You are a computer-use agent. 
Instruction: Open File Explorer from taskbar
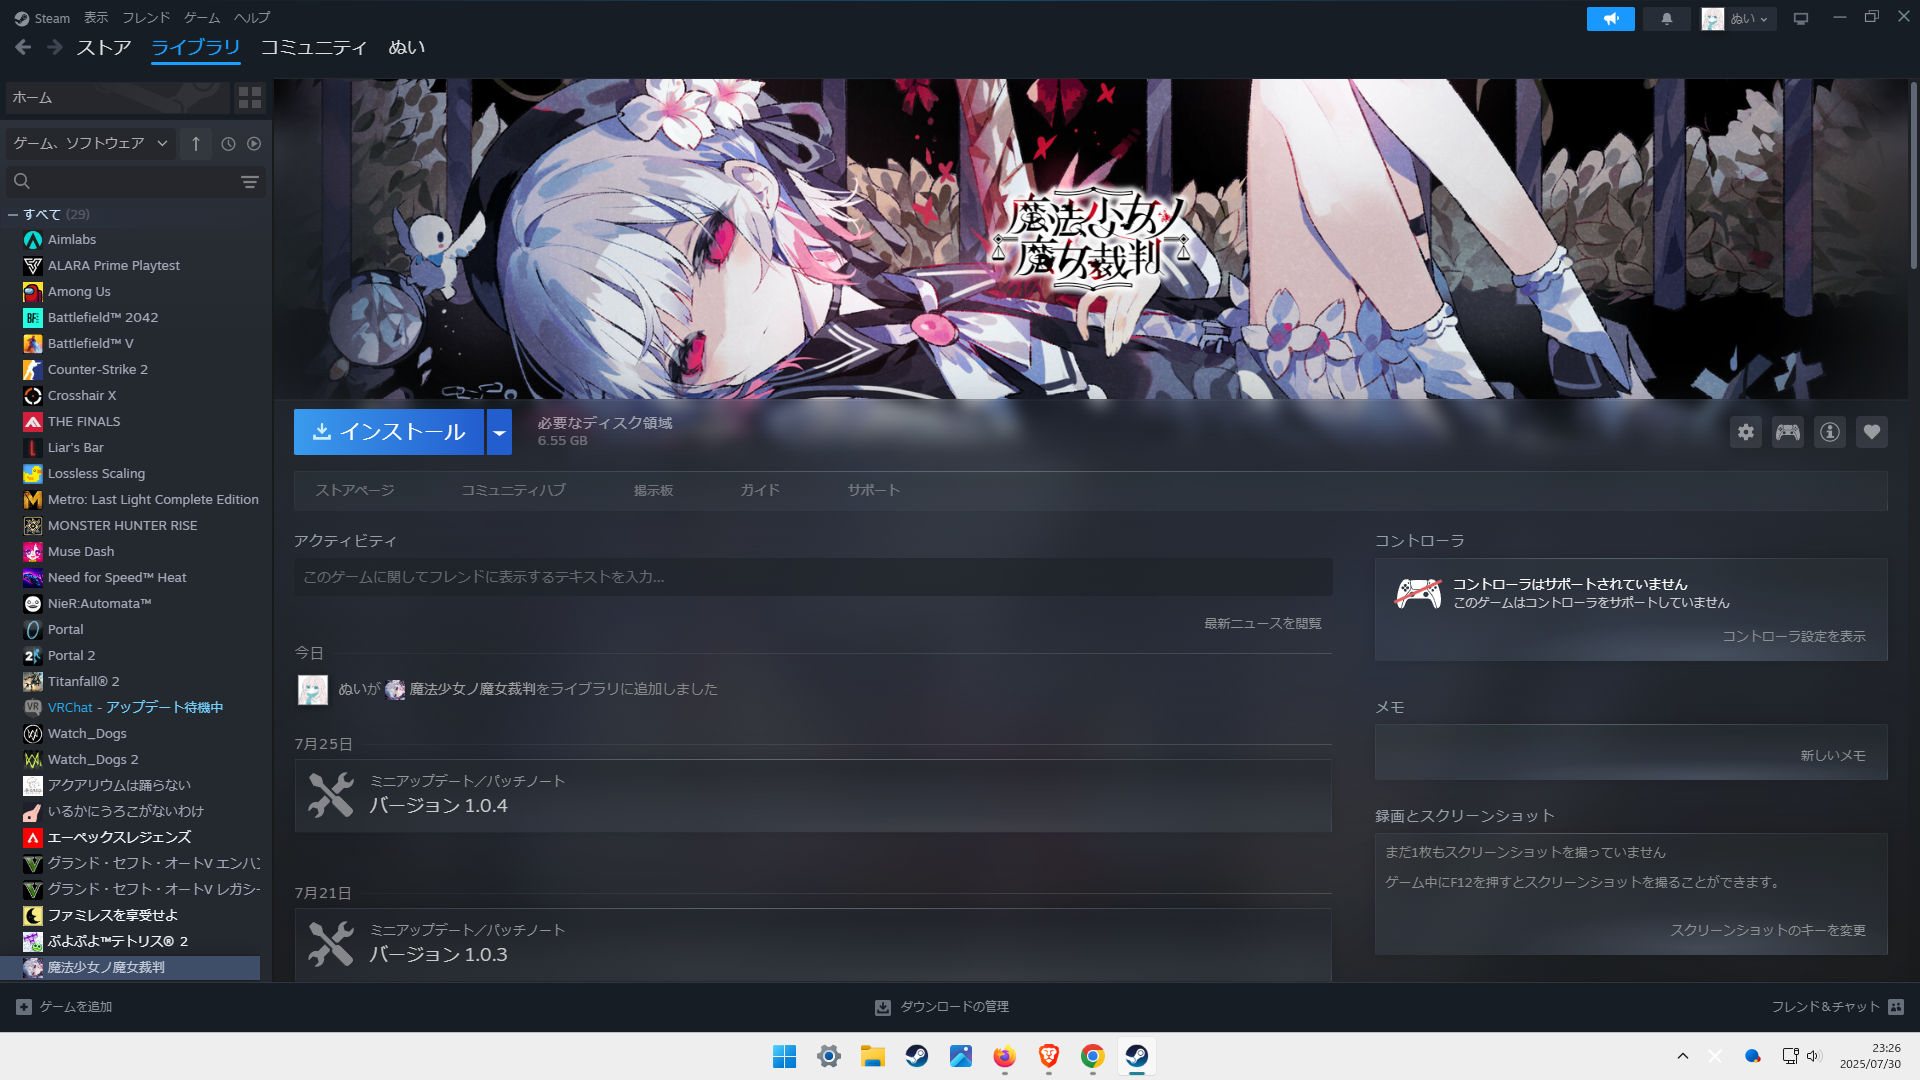click(873, 1056)
